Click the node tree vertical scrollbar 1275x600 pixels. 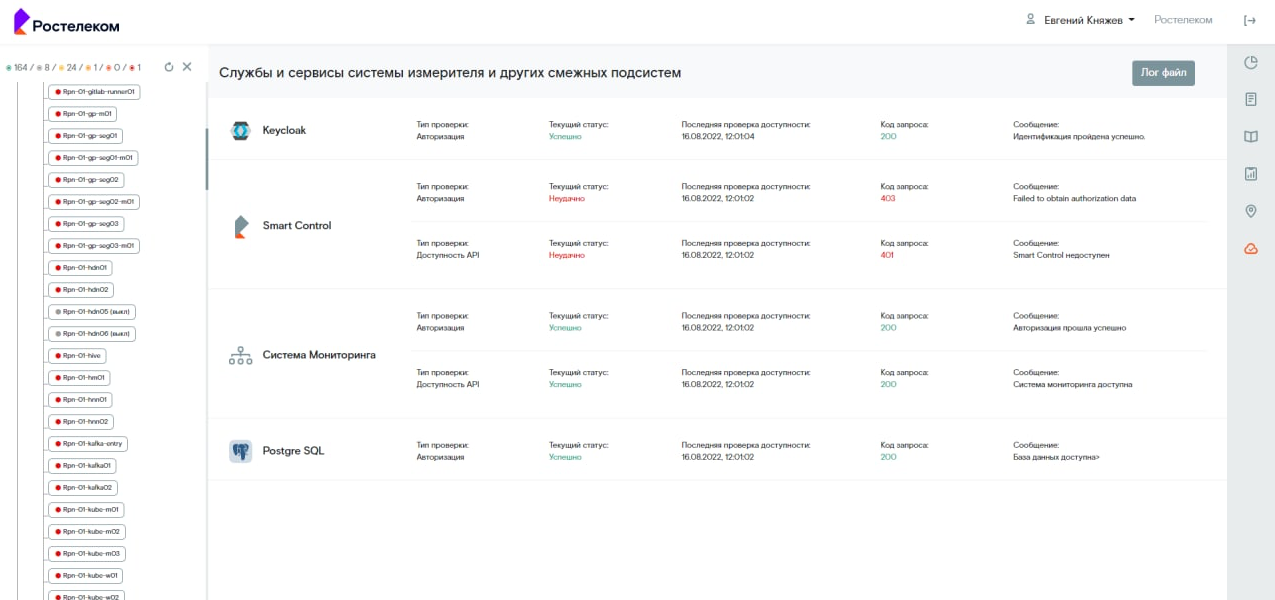pyautogui.click(x=207, y=158)
